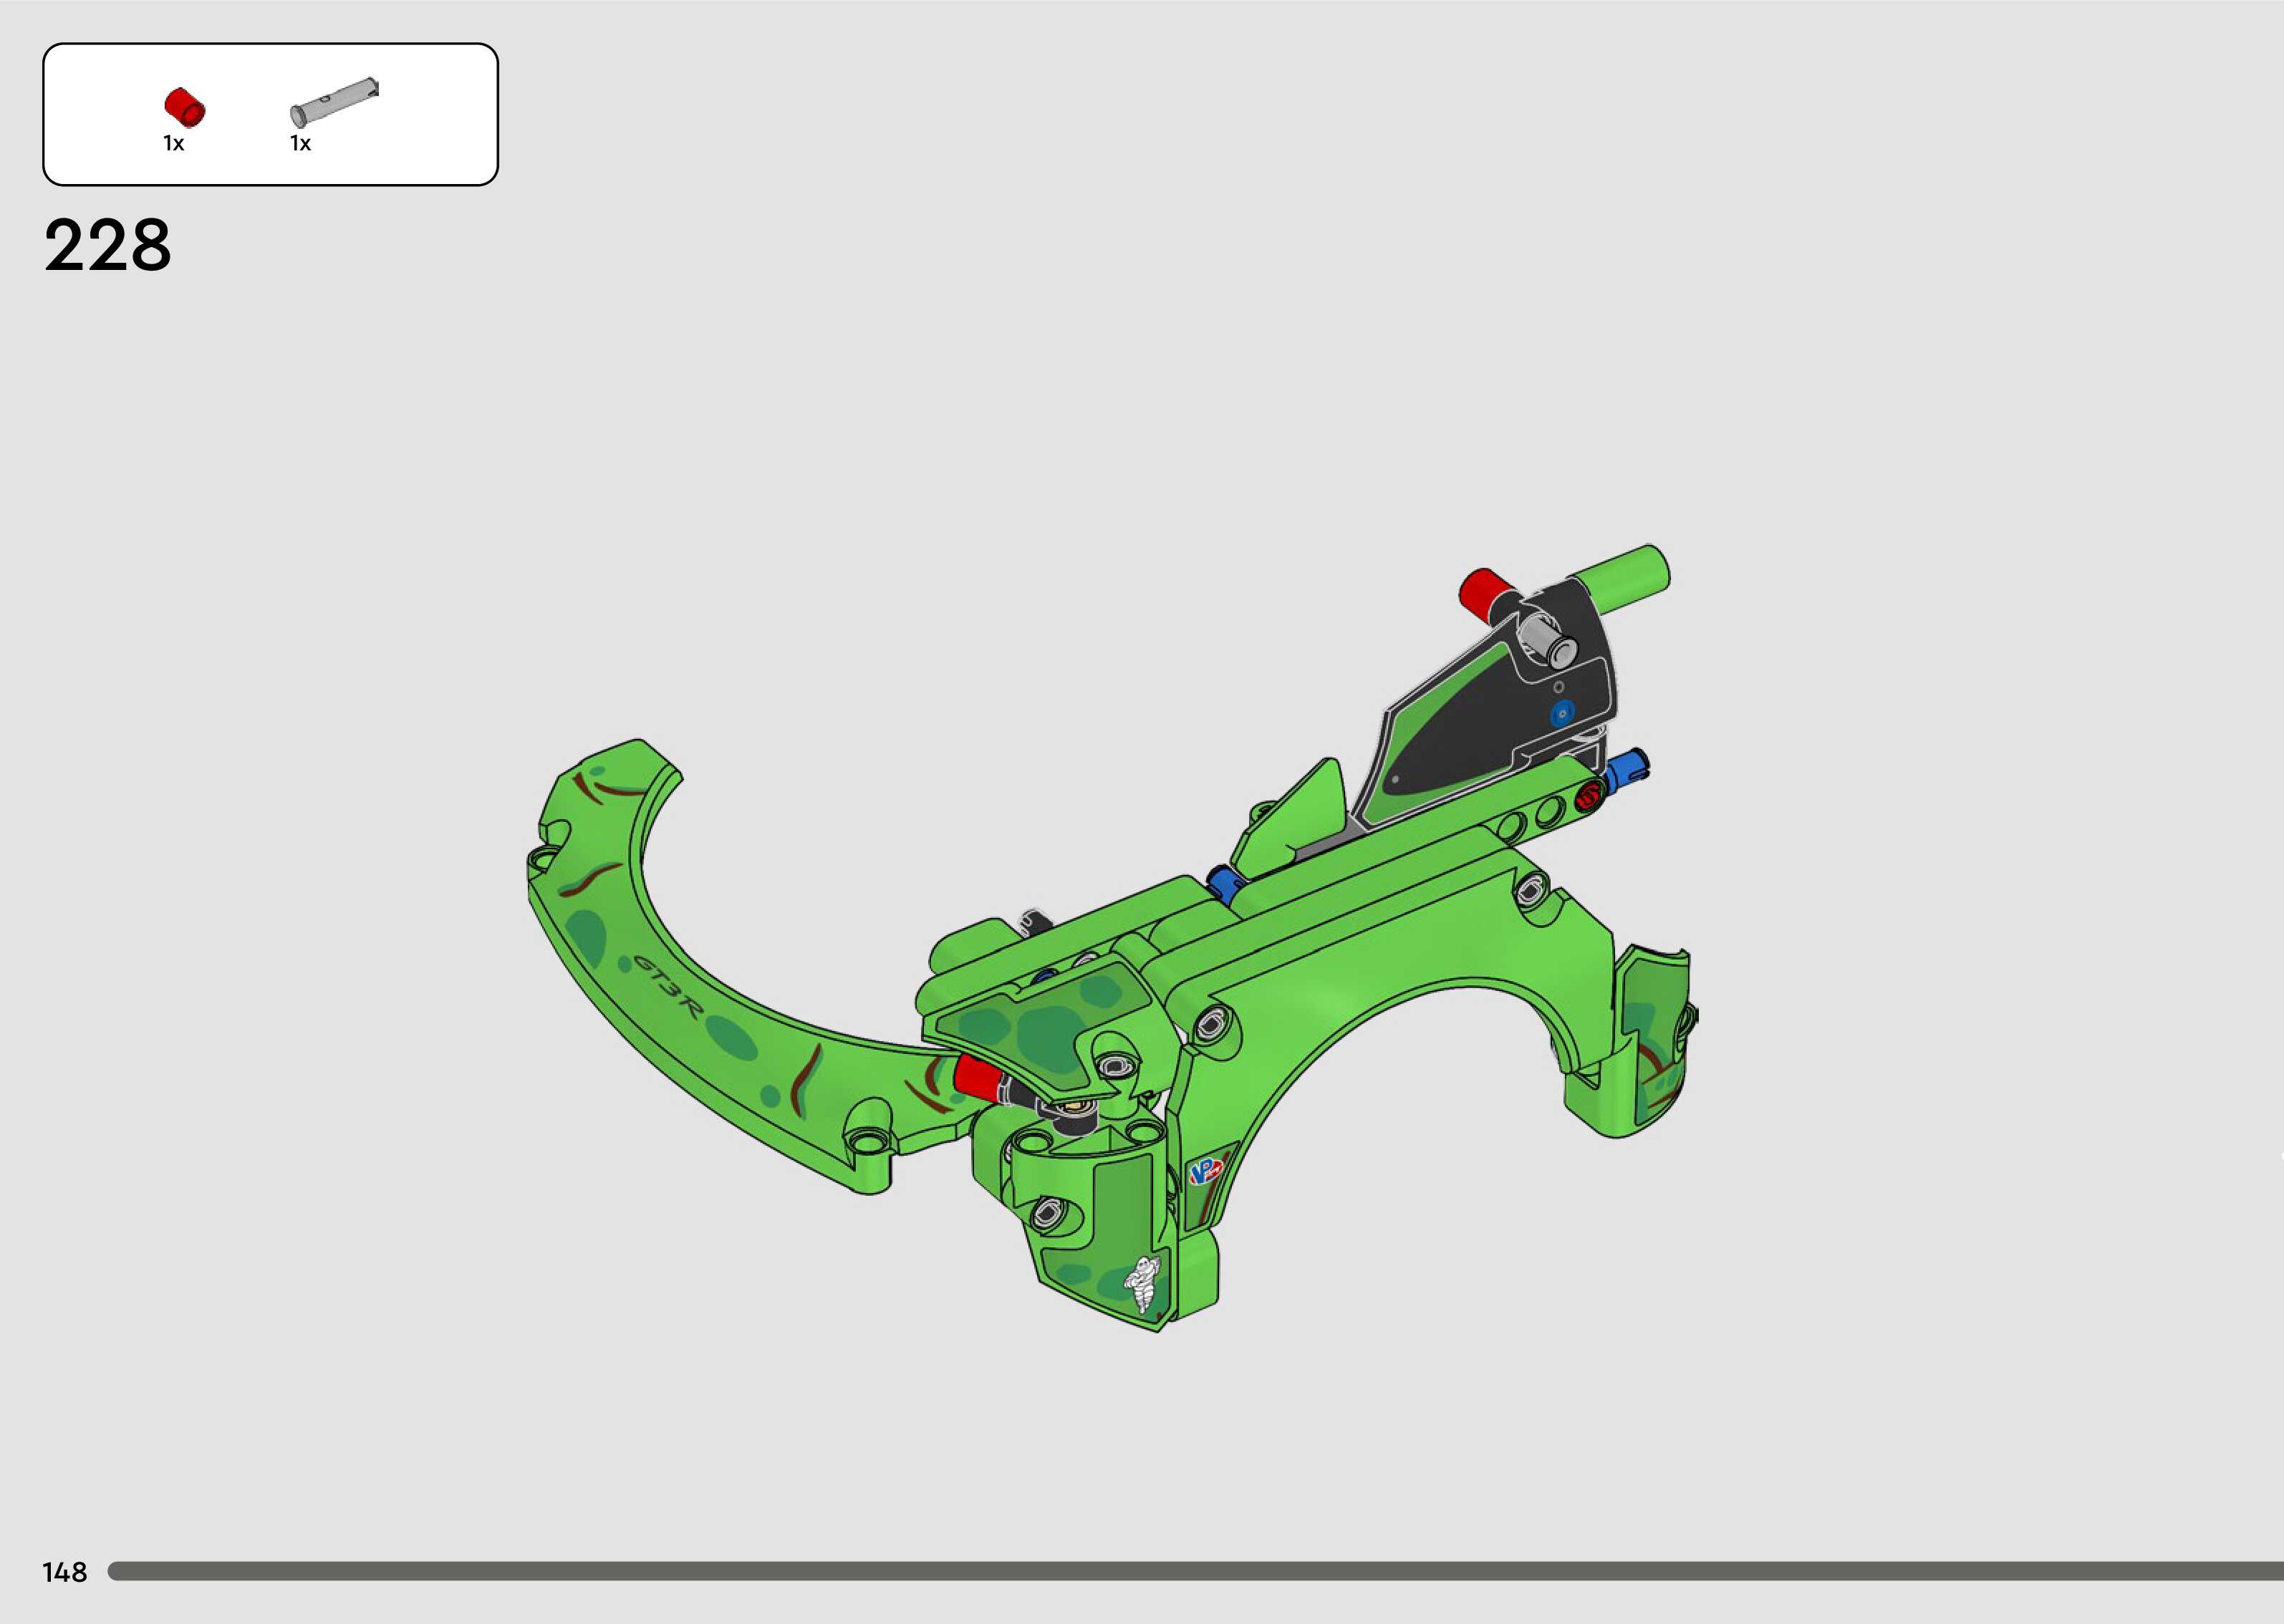Click the 1x label under red bush
Viewport: 2284px width, 1624px height.
coord(174,144)
